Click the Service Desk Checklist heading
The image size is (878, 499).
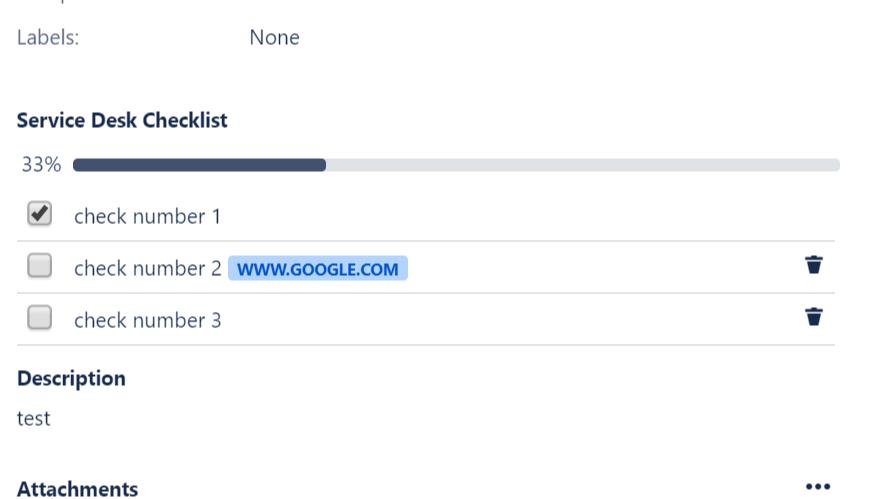(x=122, y=120)
